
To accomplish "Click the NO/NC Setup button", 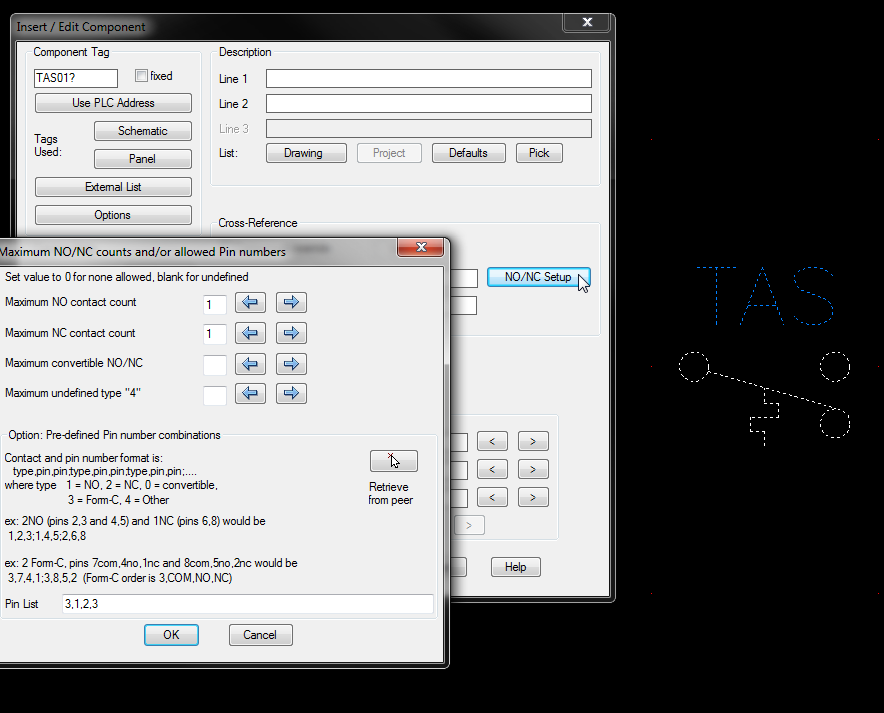I will point(537,277).
